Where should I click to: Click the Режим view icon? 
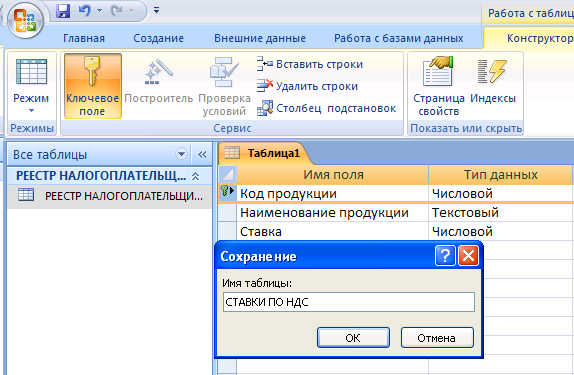pos(31,72)
